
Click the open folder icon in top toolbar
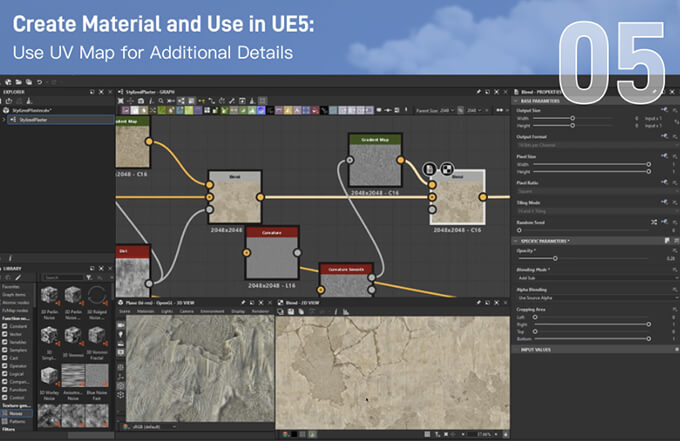(19, 82)
